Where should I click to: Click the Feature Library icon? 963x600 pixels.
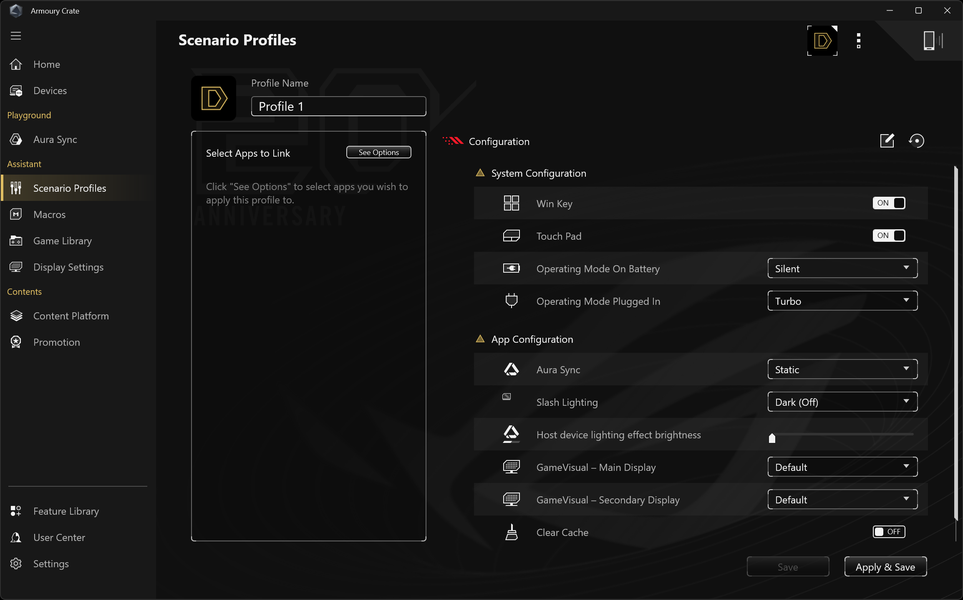point(16,511)
